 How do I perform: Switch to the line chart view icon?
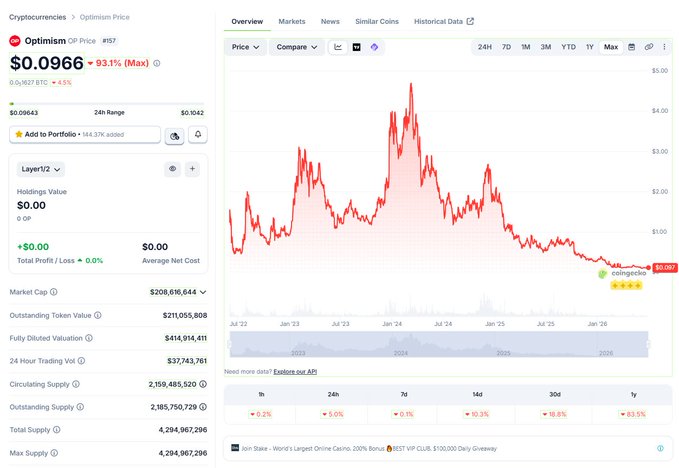[338, 47]
